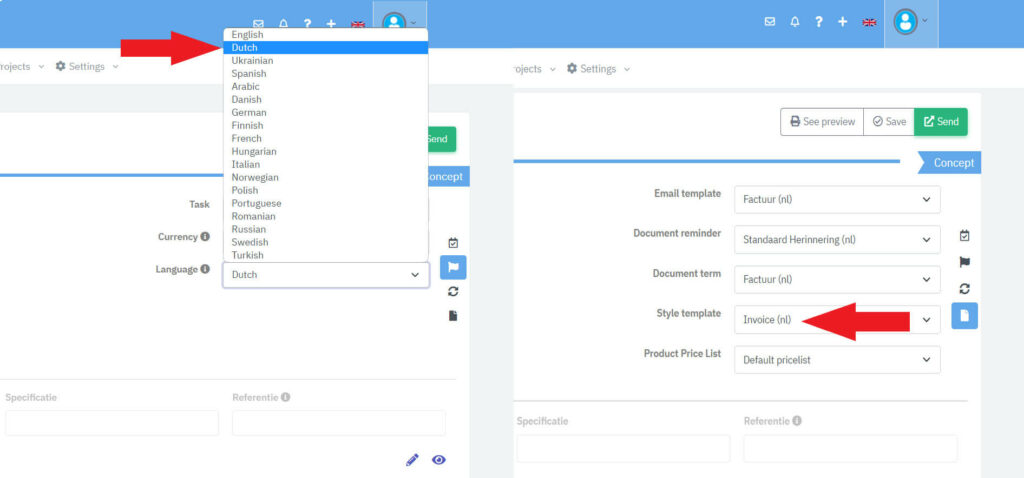Click the refresh sidebar icon in left panel
Image resolution: width=1024 pixels, height=478 pixels.
(x=453, y=291)
